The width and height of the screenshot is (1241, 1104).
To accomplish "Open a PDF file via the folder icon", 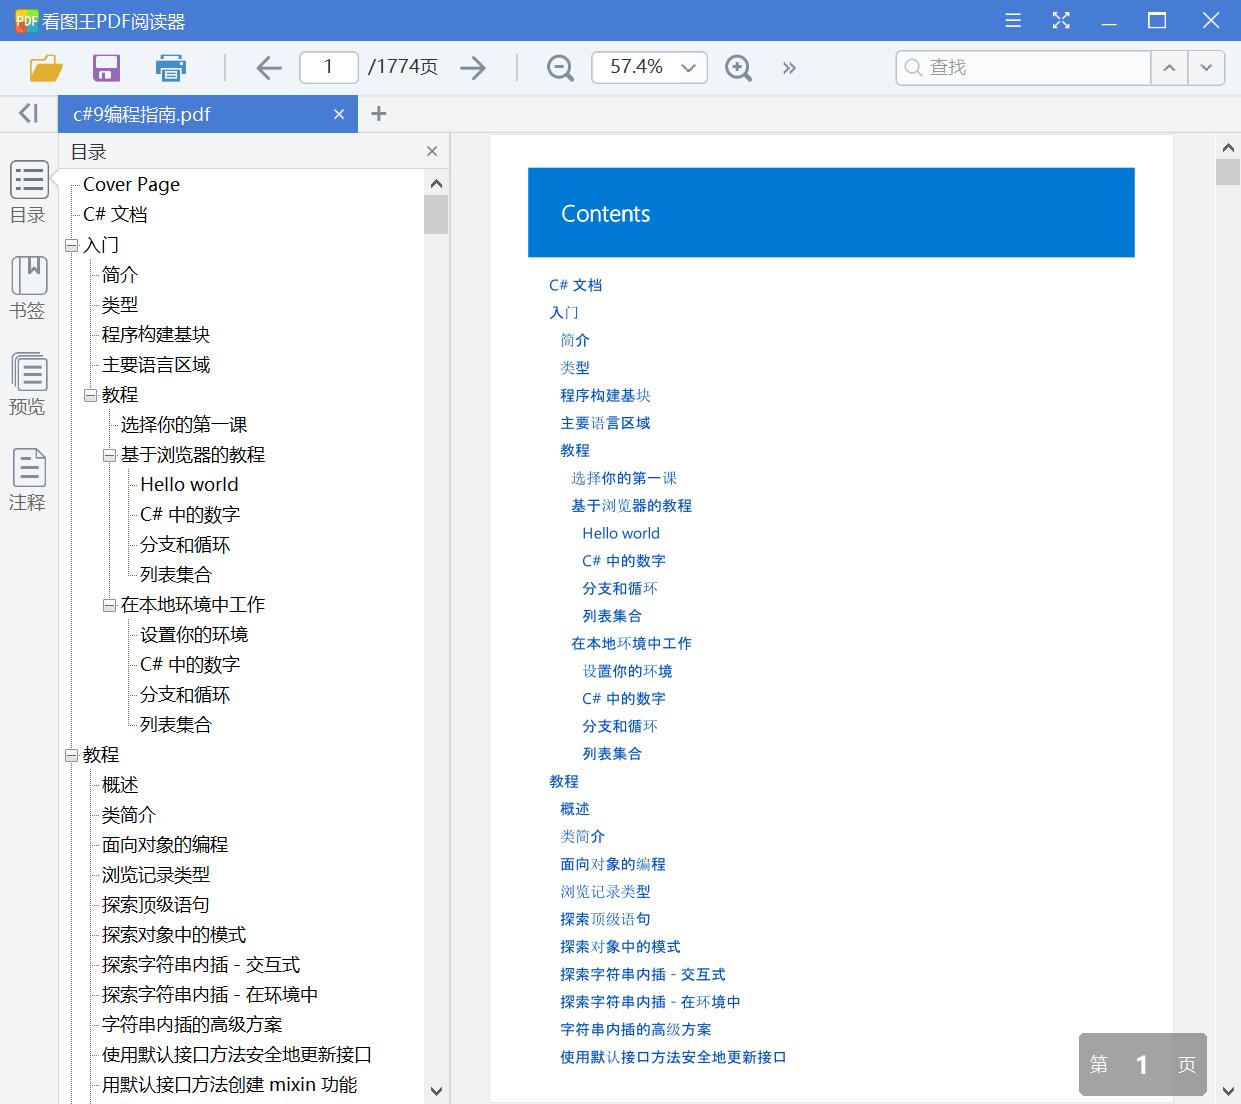I will pyautogui.click(x=42, y=67).
